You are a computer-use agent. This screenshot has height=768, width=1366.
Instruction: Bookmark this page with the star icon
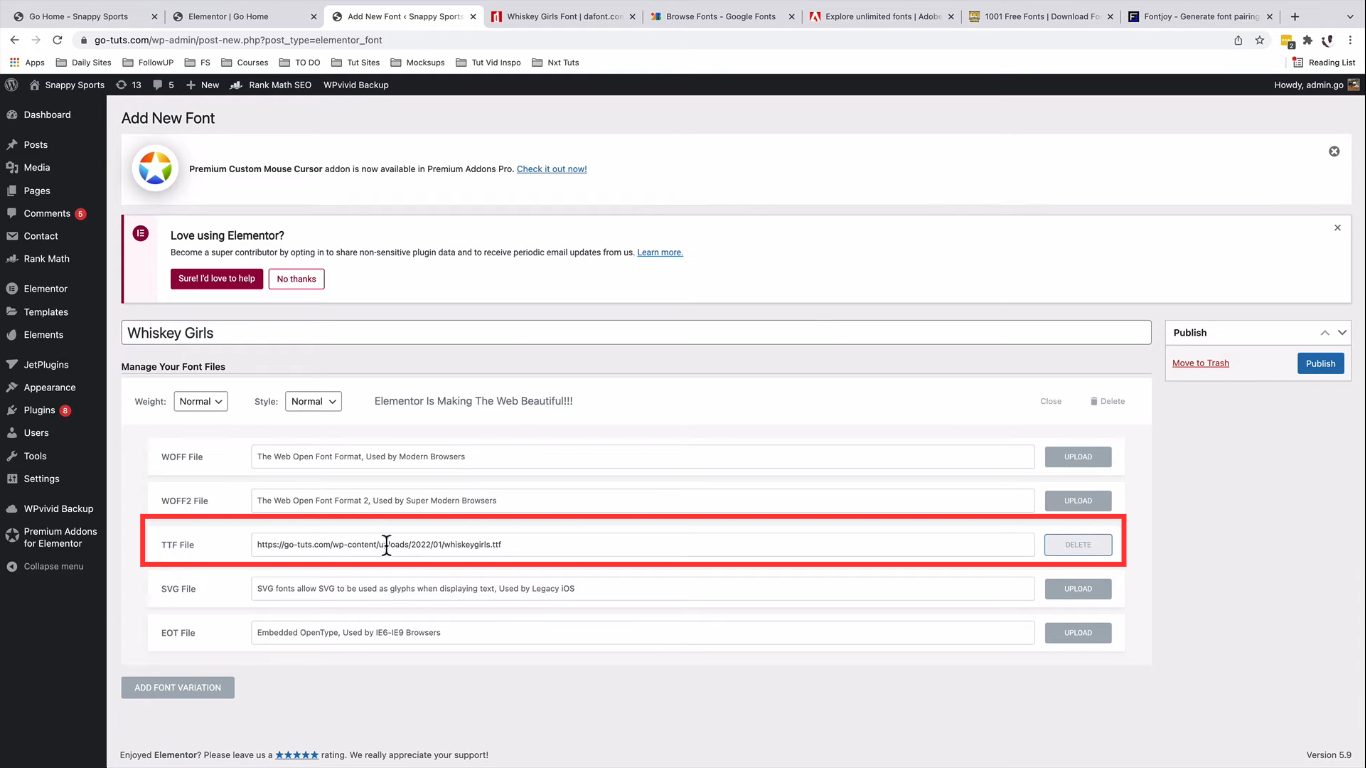(x=1260, y=40)
